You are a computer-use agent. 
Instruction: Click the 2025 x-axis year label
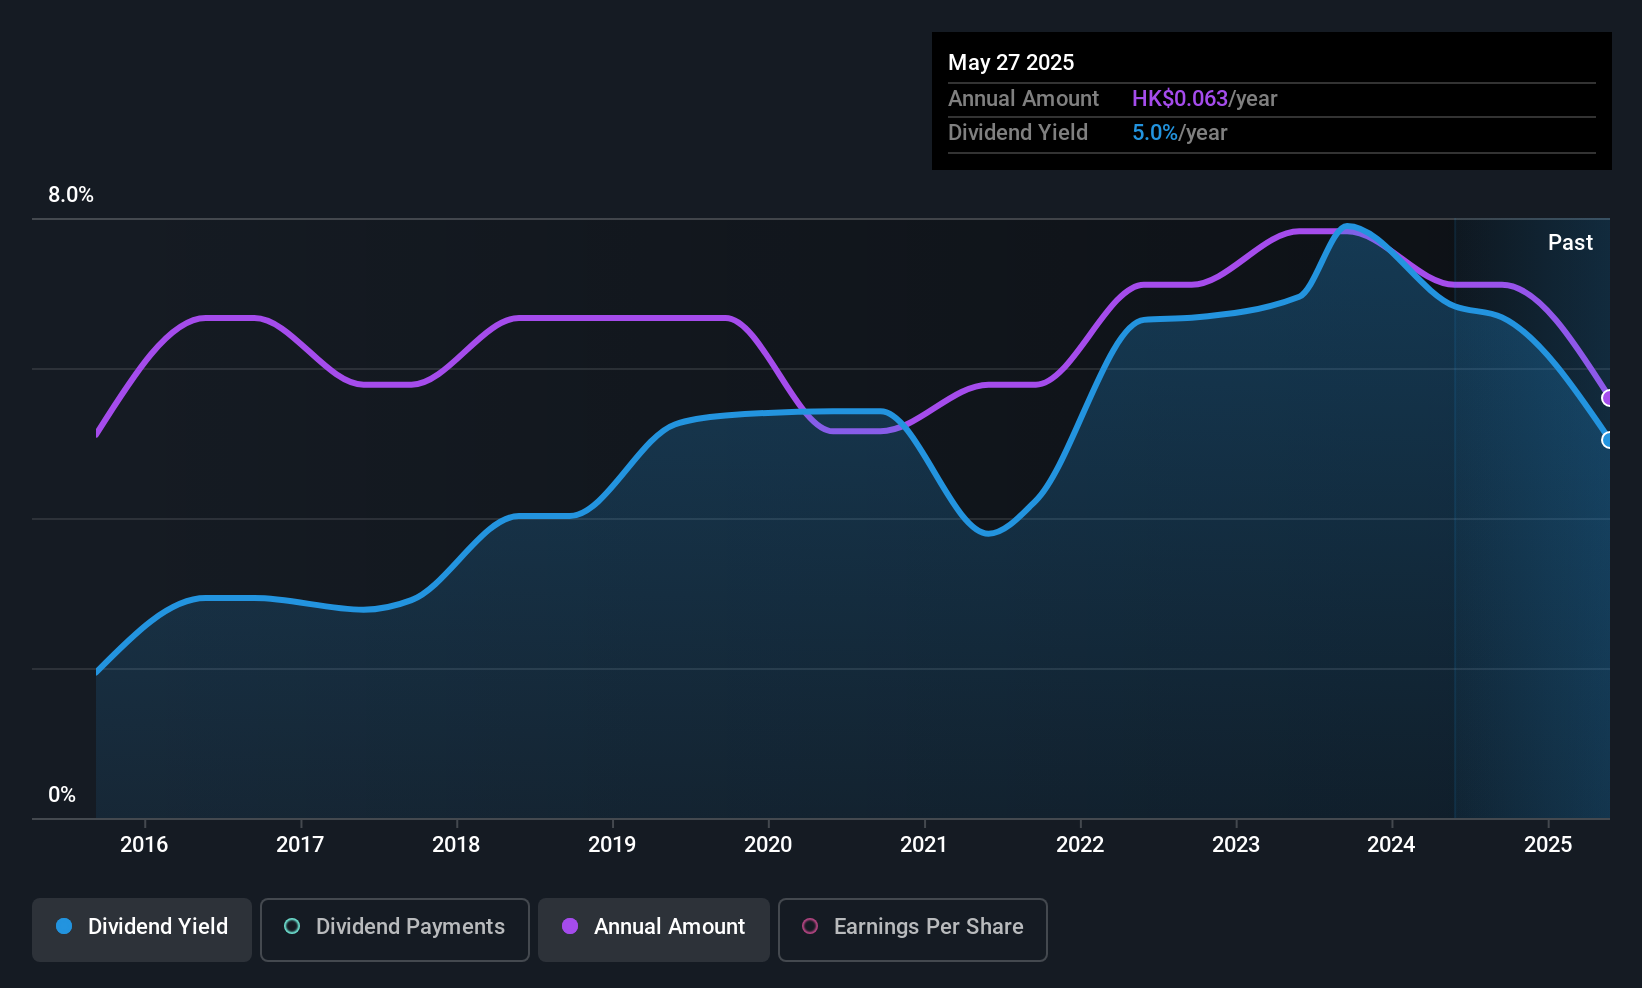1548,844
